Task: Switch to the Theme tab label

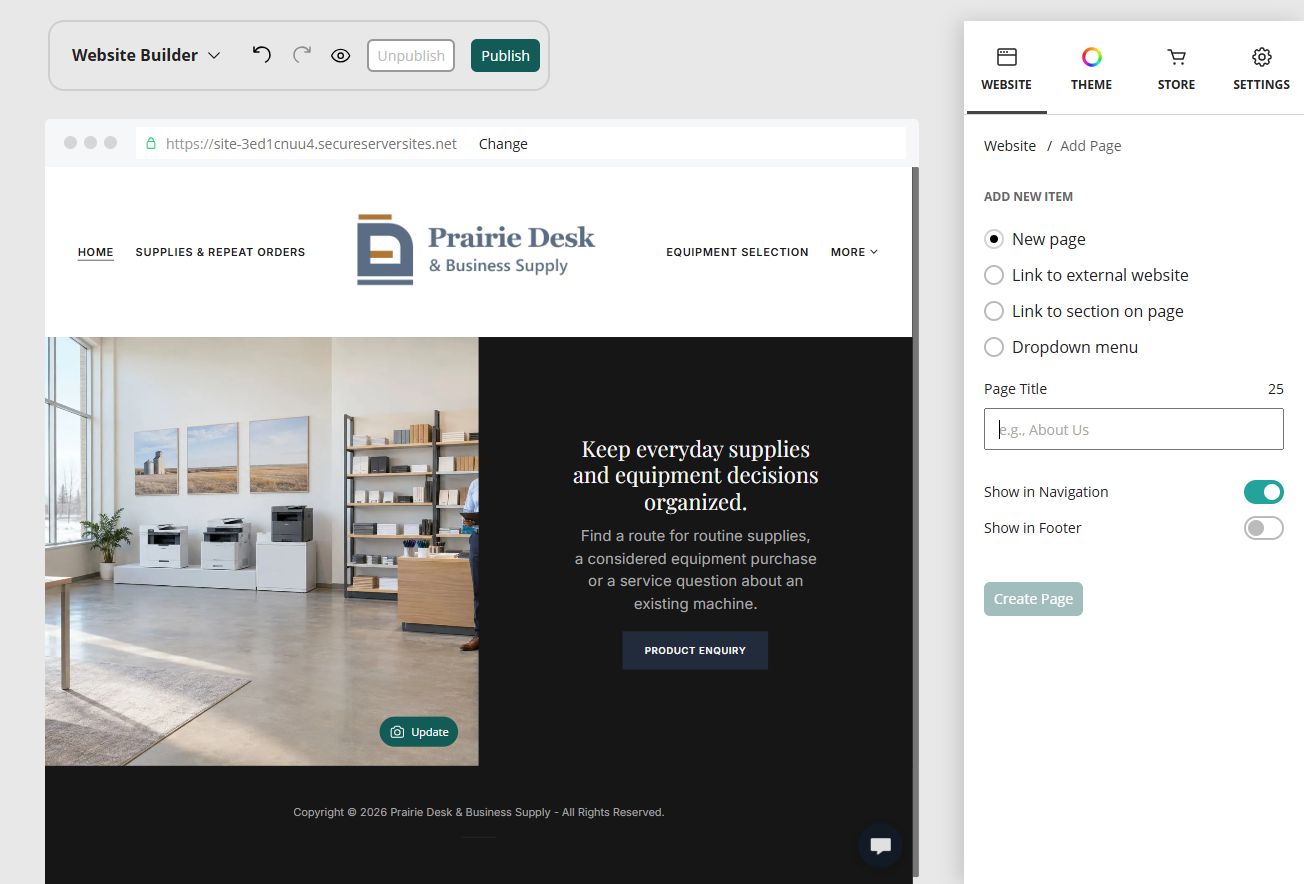Action: [1091, 85]
